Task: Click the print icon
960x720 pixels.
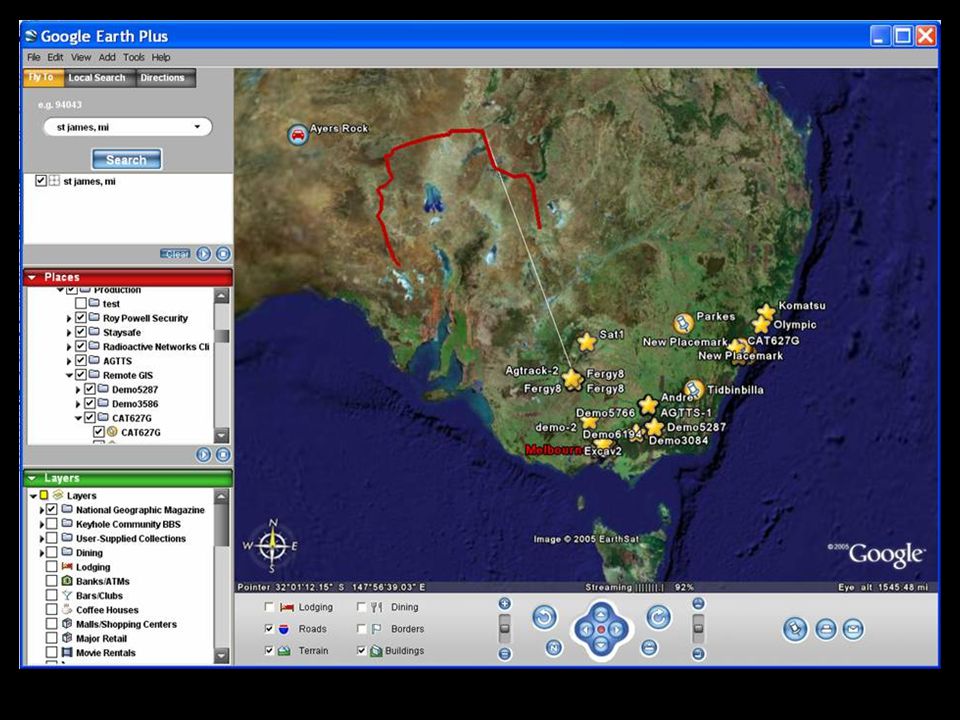Action: click(x=825, y=629)
